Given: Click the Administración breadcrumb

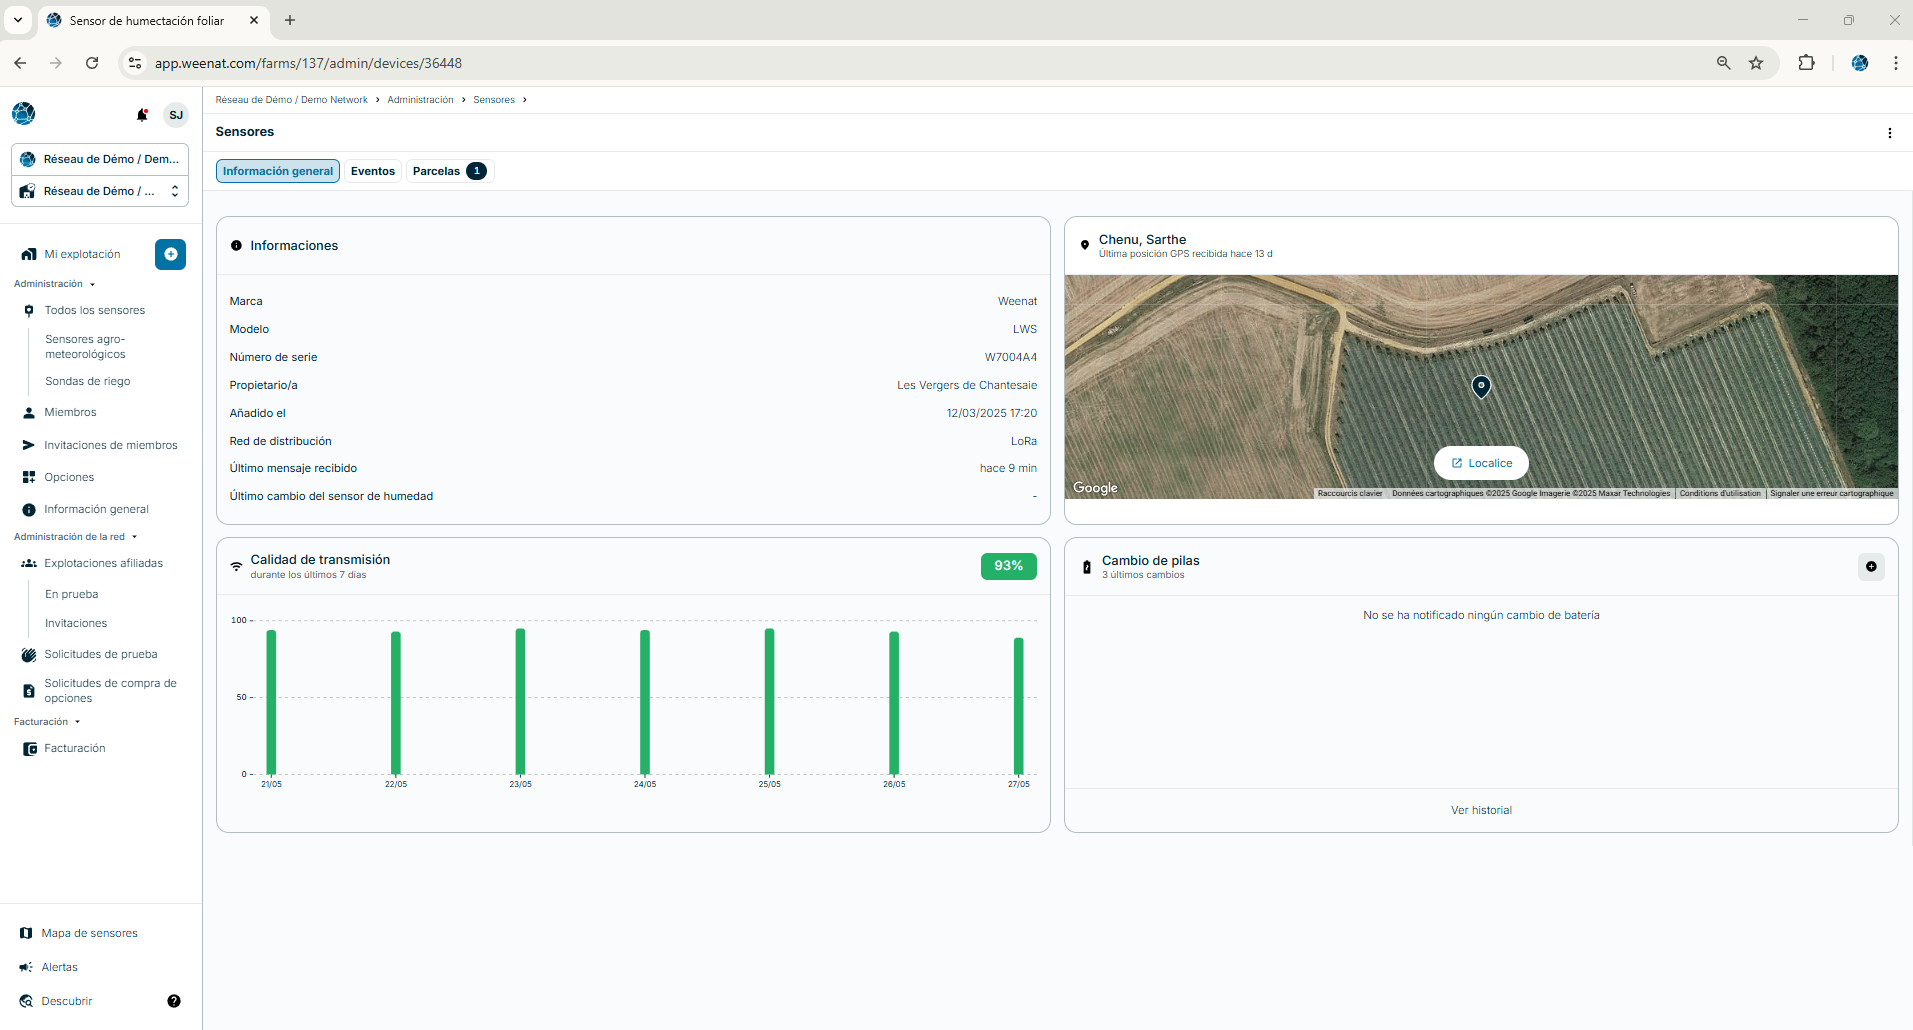Looking at the screenshot, I should pyautogui.click(x=420, y=100).
